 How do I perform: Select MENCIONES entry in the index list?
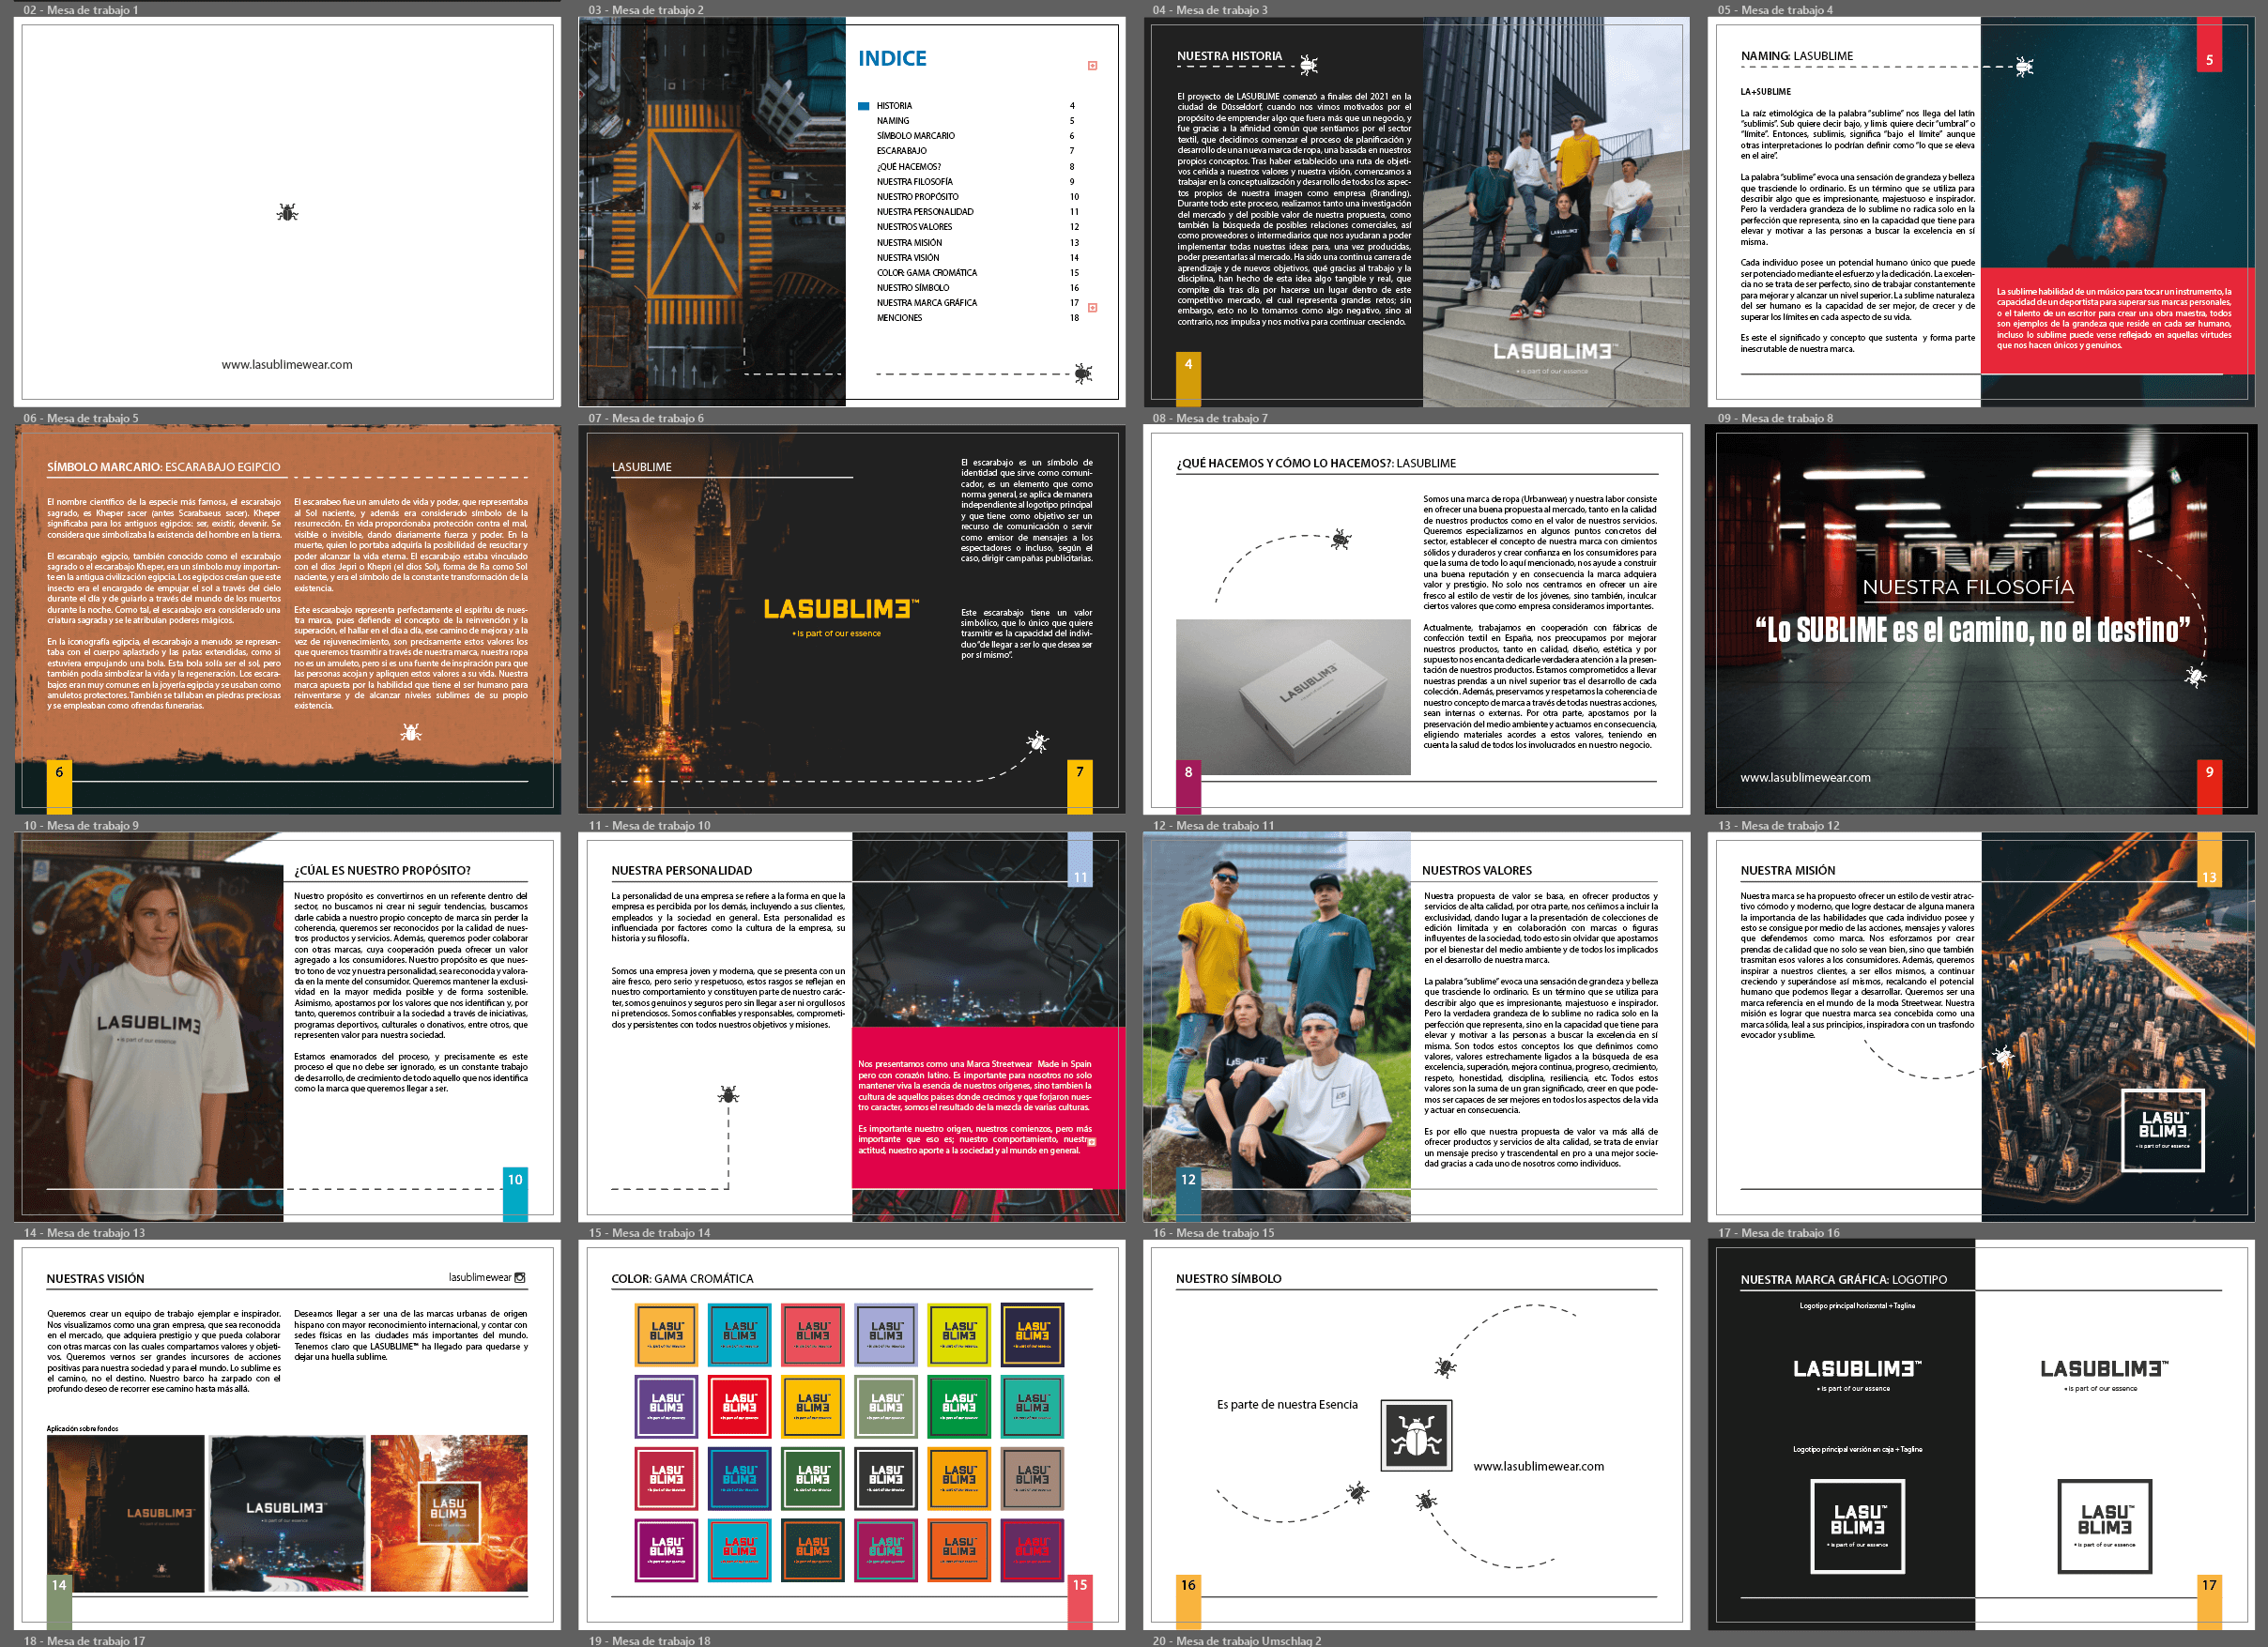point(899,318)
